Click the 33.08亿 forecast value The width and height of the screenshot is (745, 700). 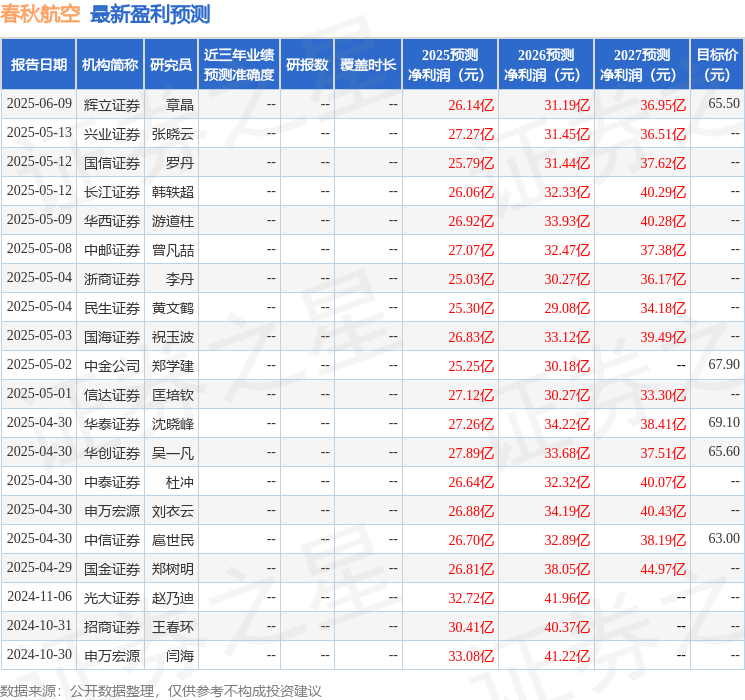[471, 656]
